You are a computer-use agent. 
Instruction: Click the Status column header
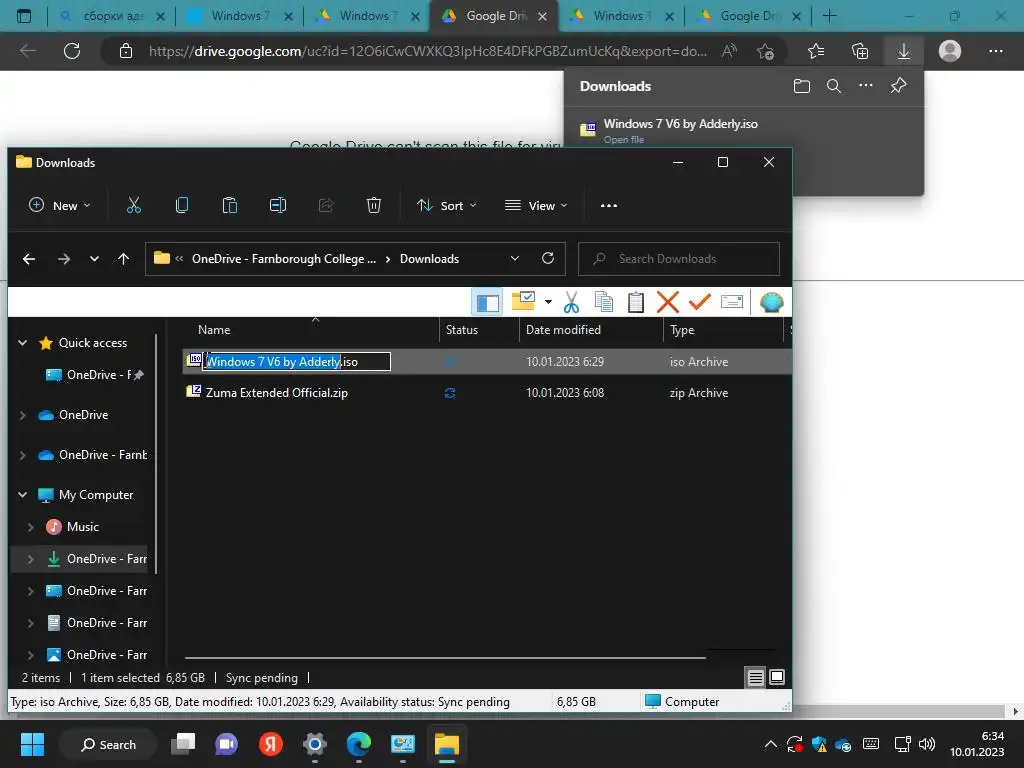tap(462, 330)
